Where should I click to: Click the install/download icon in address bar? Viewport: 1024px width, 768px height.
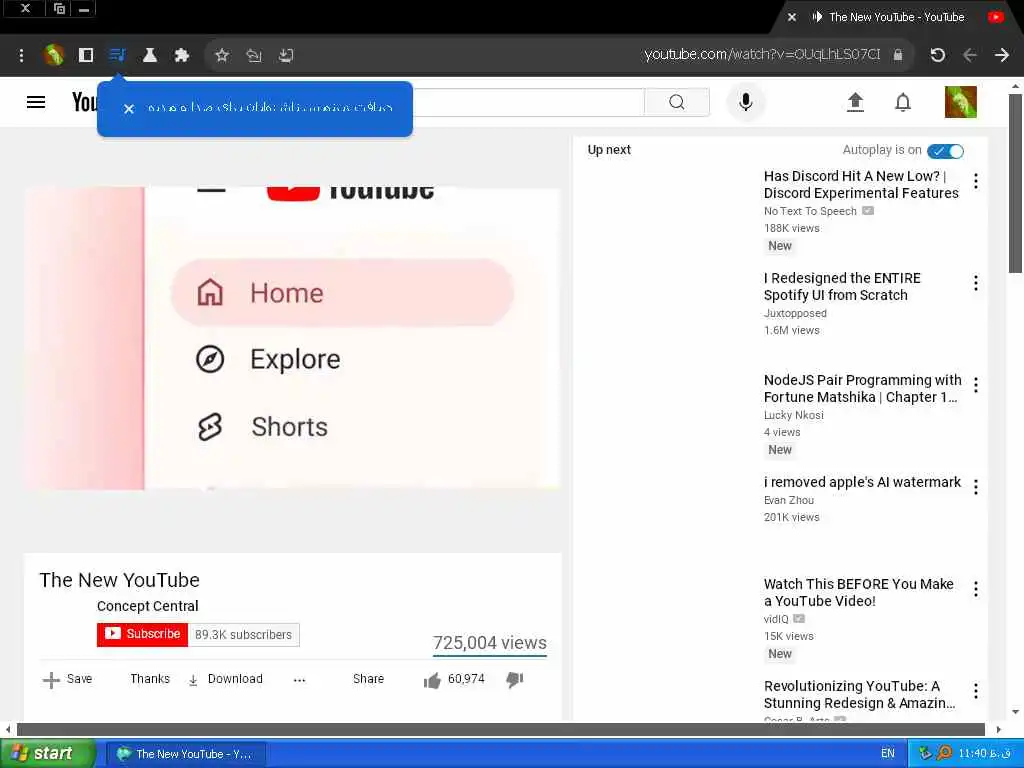(286, 56)
